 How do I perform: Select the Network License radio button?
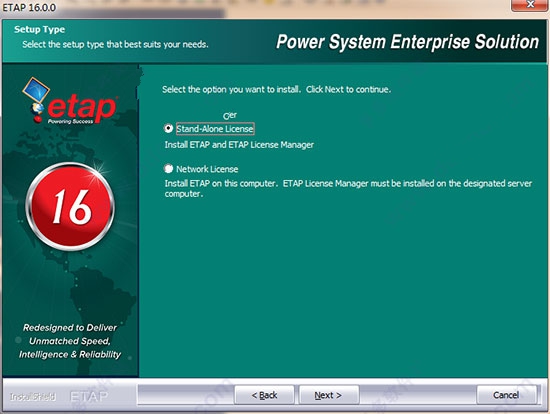[x=169, y=169]
